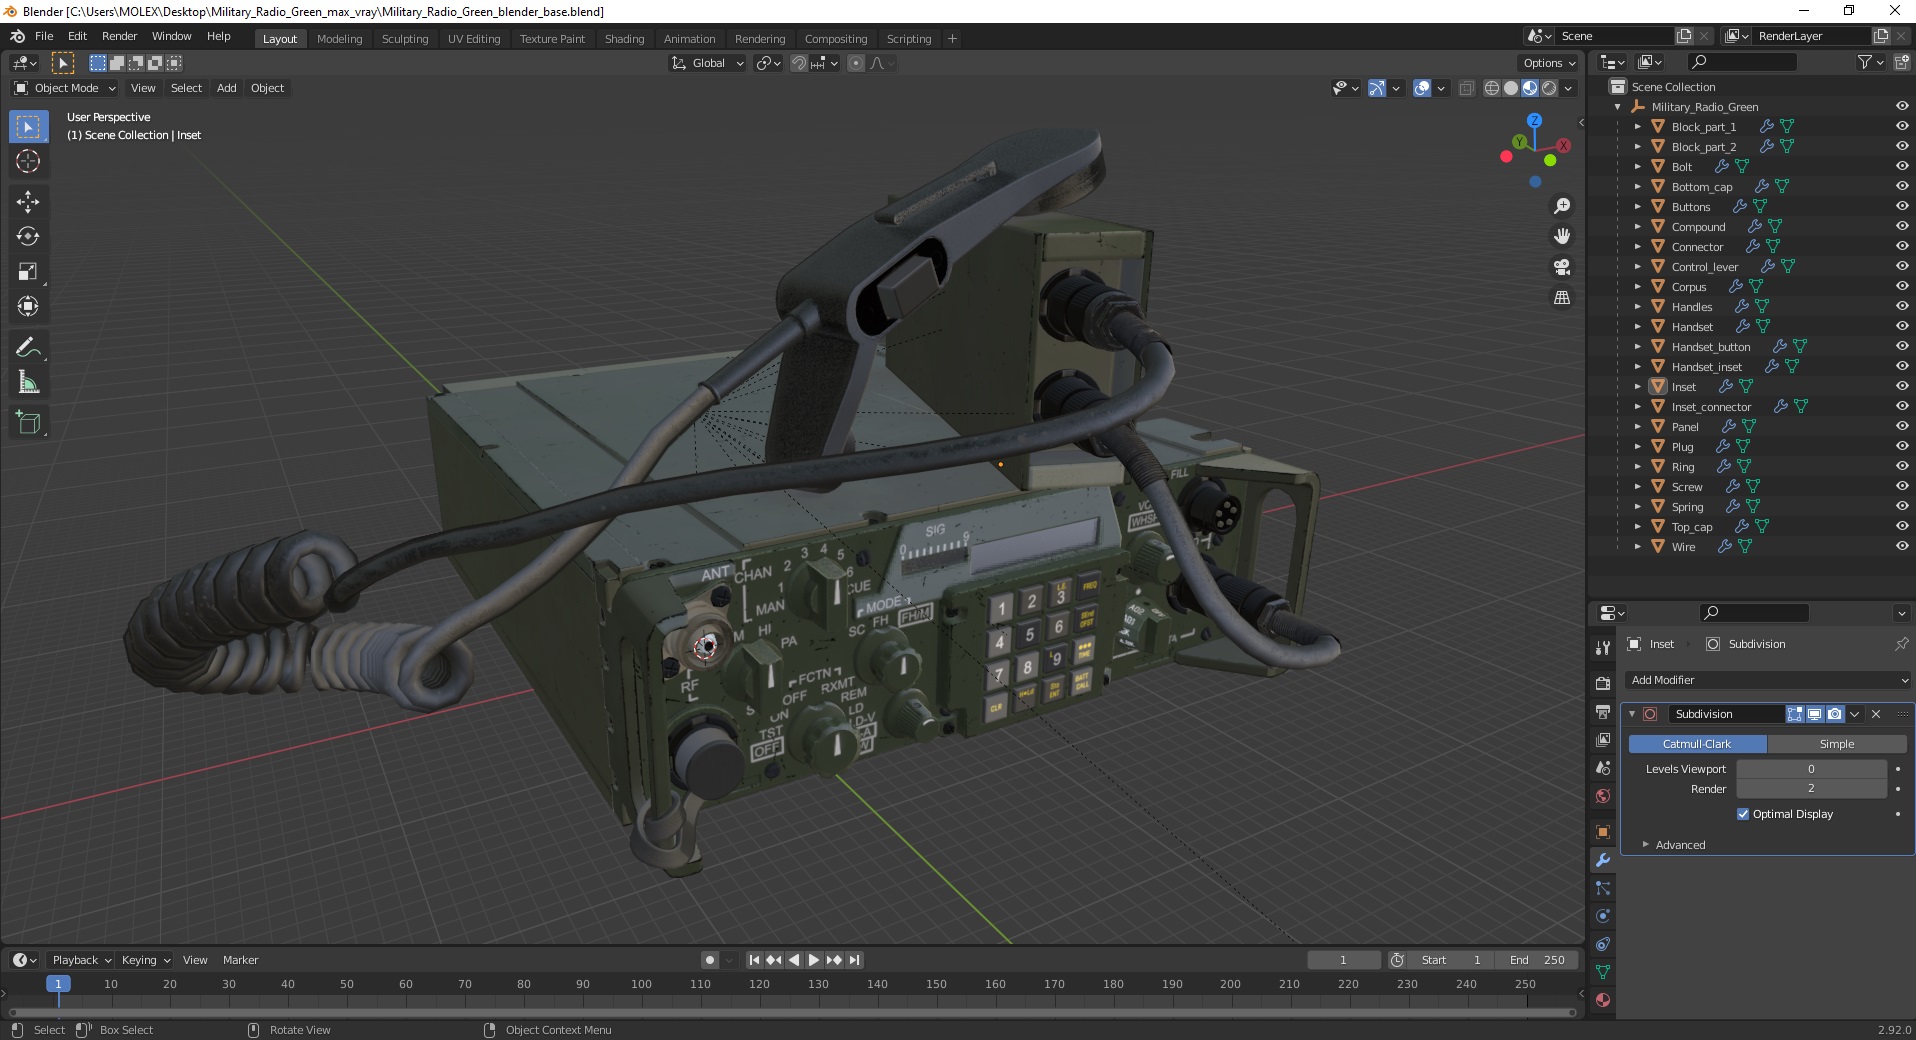This screenshot has height=1040, width=1916.
Task: Toggle Optimal Display checkbox
Action: point(1743,814)
